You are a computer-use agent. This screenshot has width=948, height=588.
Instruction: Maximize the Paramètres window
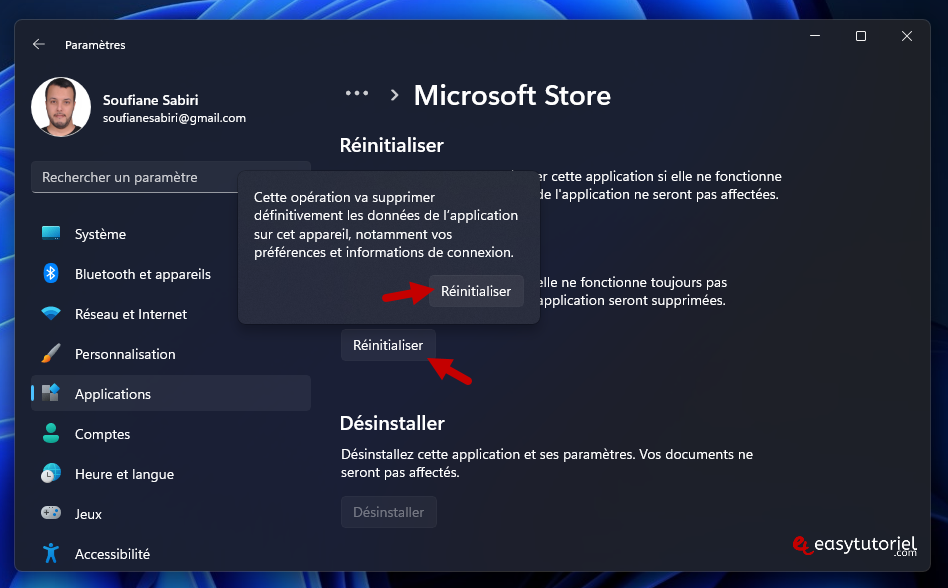click(861, 36)
